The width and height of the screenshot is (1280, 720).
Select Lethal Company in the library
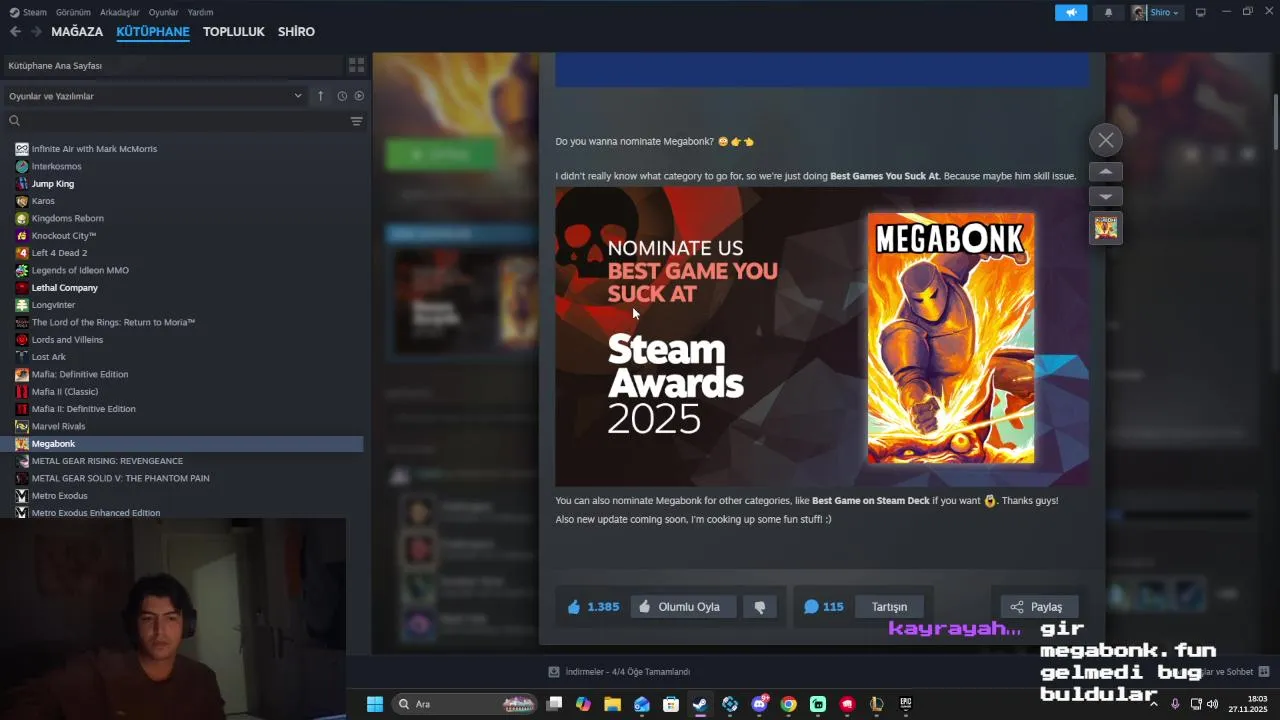click(x=64, y=288)
